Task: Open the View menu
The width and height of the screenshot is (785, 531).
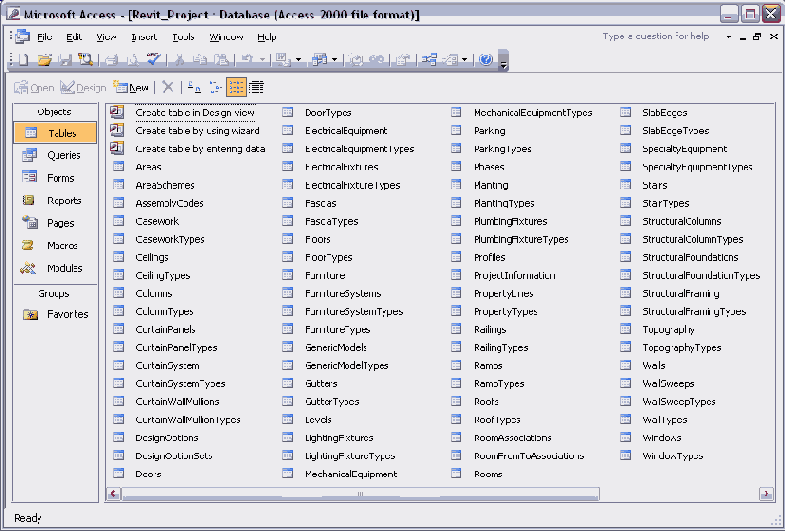Action: [x=106, y=37]
